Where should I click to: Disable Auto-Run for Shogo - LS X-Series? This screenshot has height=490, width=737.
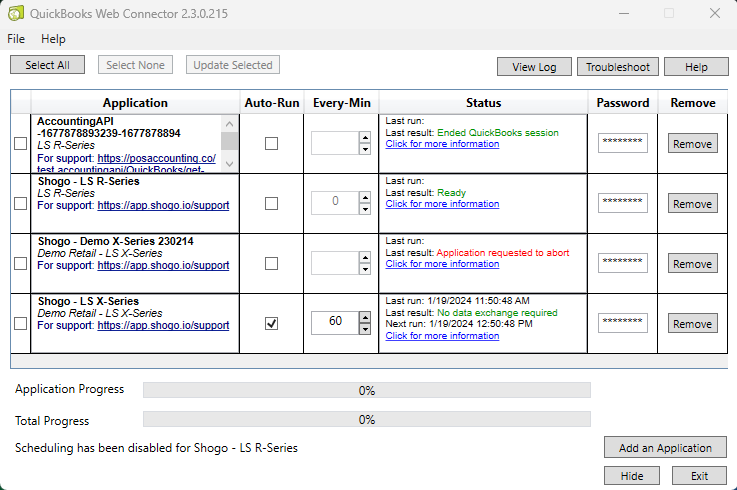[x=271, y=324]
